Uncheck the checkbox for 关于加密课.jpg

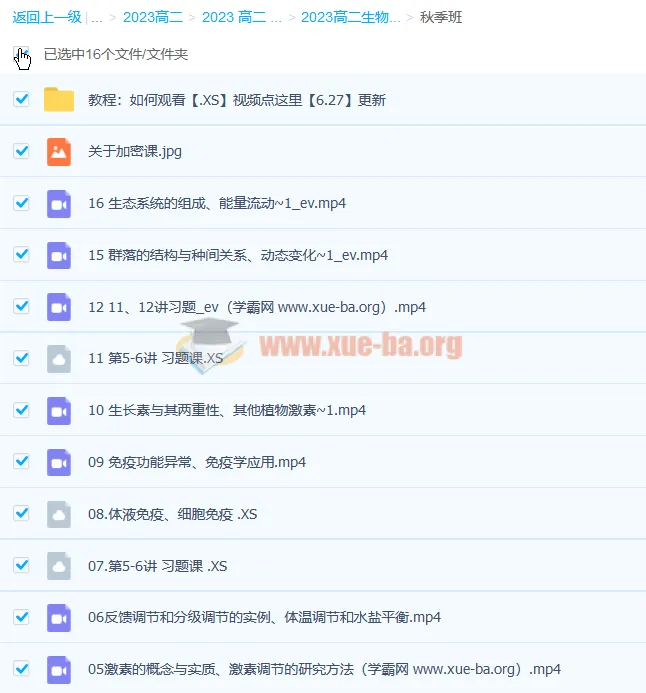21,151
